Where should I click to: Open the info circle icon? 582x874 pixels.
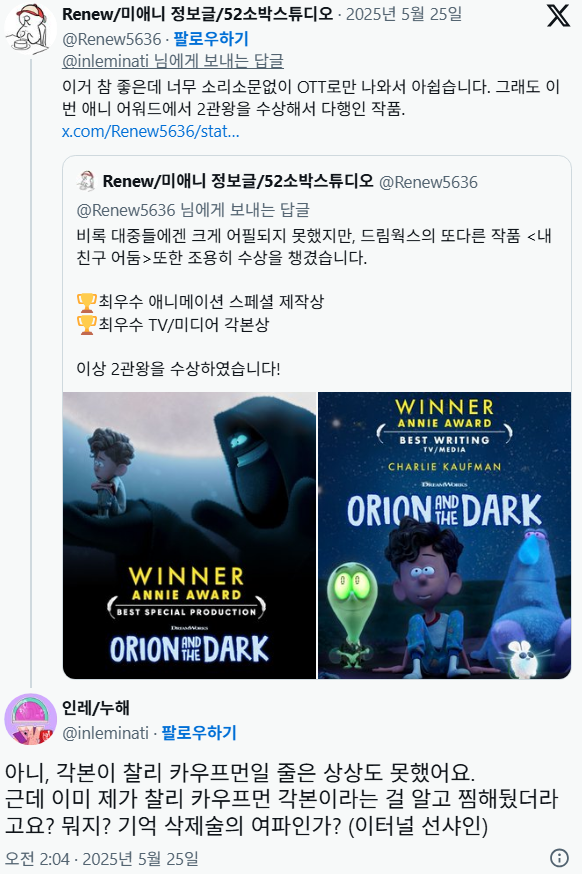(559, 857)
